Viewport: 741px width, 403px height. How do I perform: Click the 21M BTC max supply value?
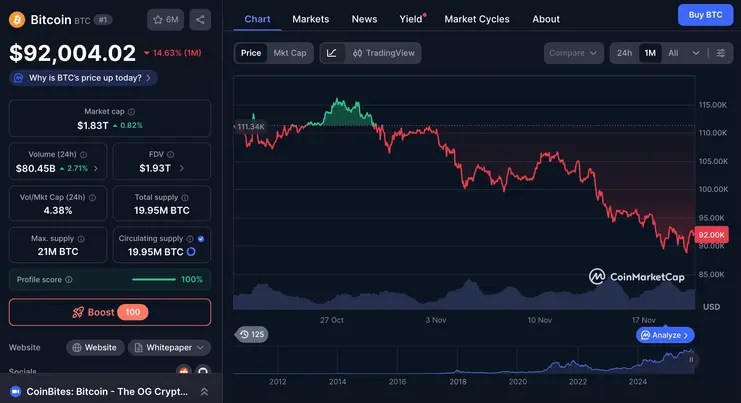(x=58, y=252)
